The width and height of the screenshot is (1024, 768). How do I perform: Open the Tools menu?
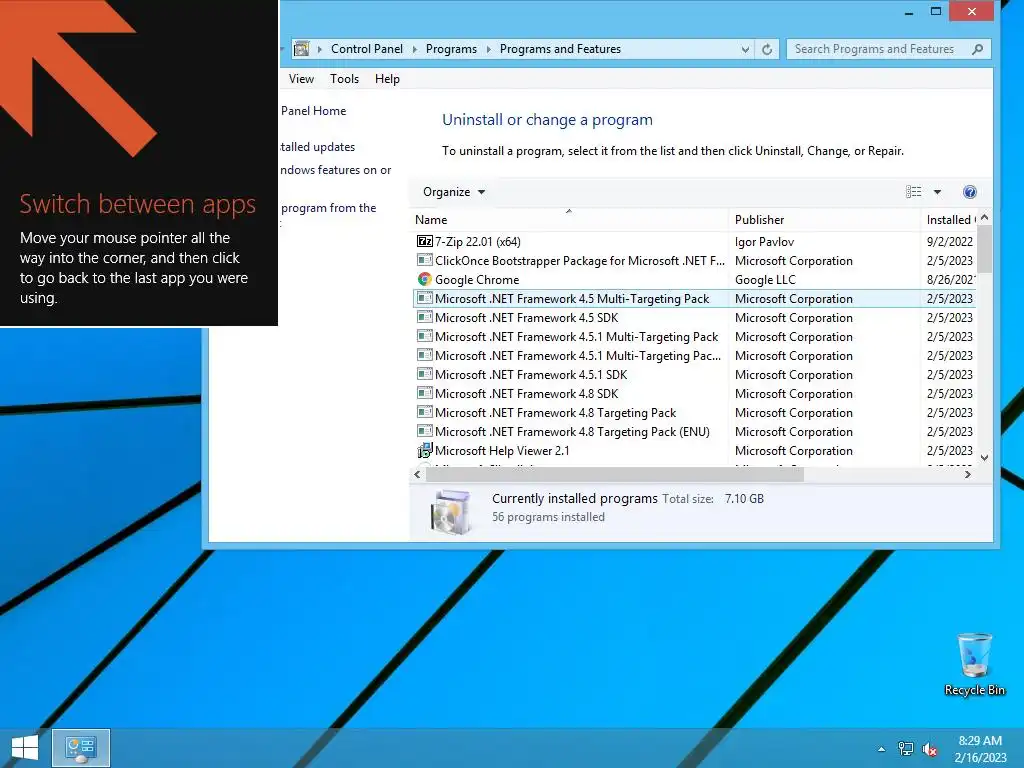pos(344,79)
